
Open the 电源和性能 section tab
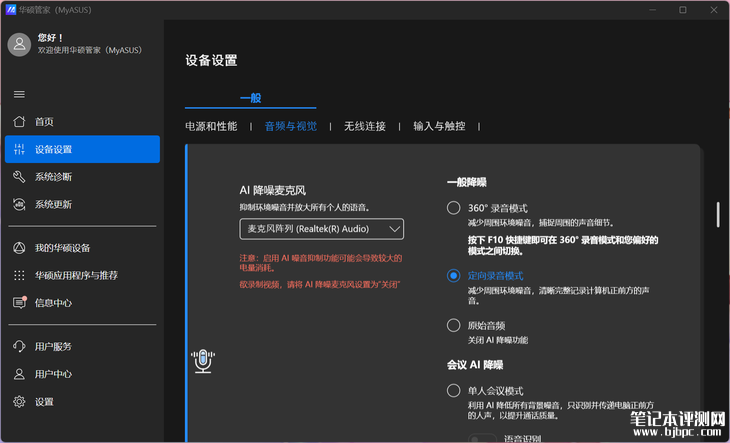coord(211,126)
